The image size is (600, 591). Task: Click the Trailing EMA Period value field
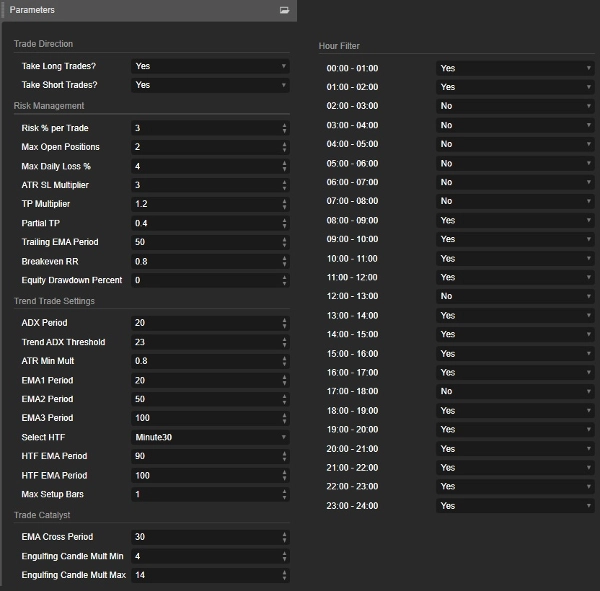210,242
